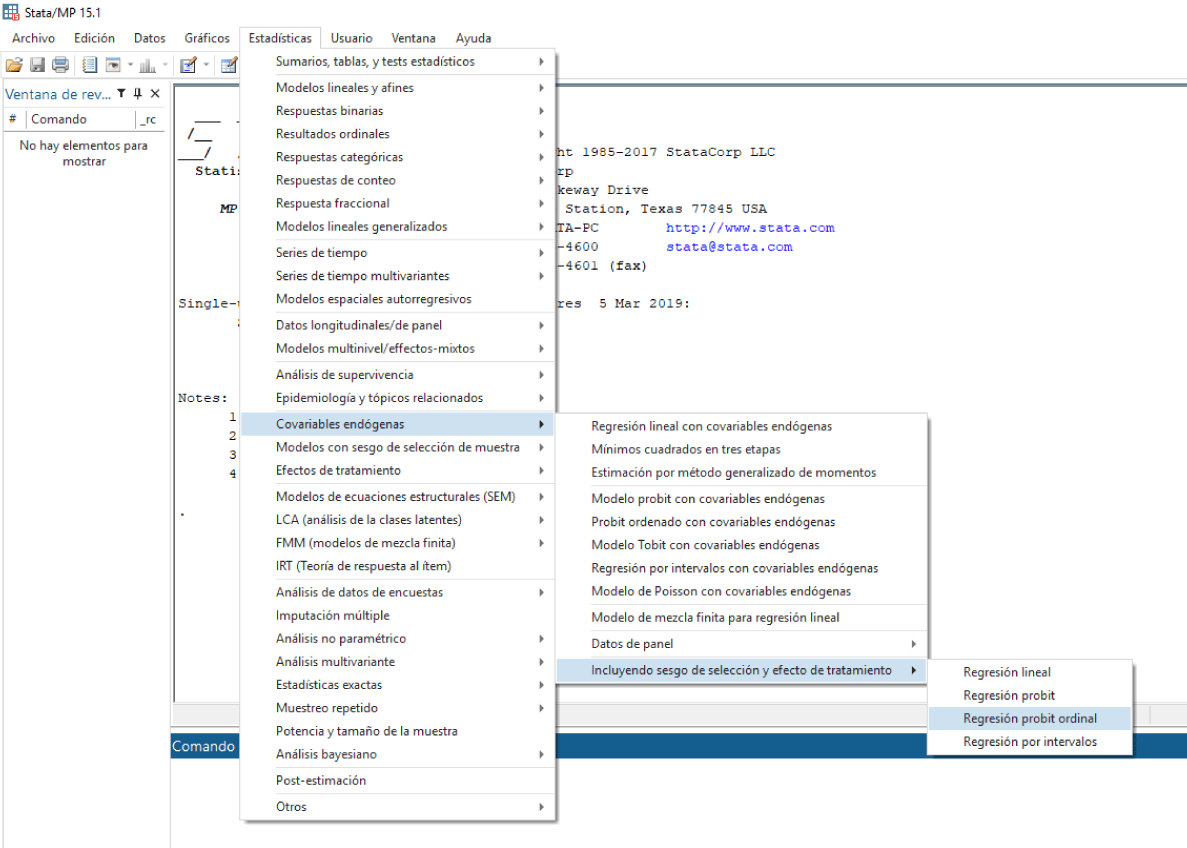Click the _rc column header
1187x848 pixels.
click(x=150, y=120)
